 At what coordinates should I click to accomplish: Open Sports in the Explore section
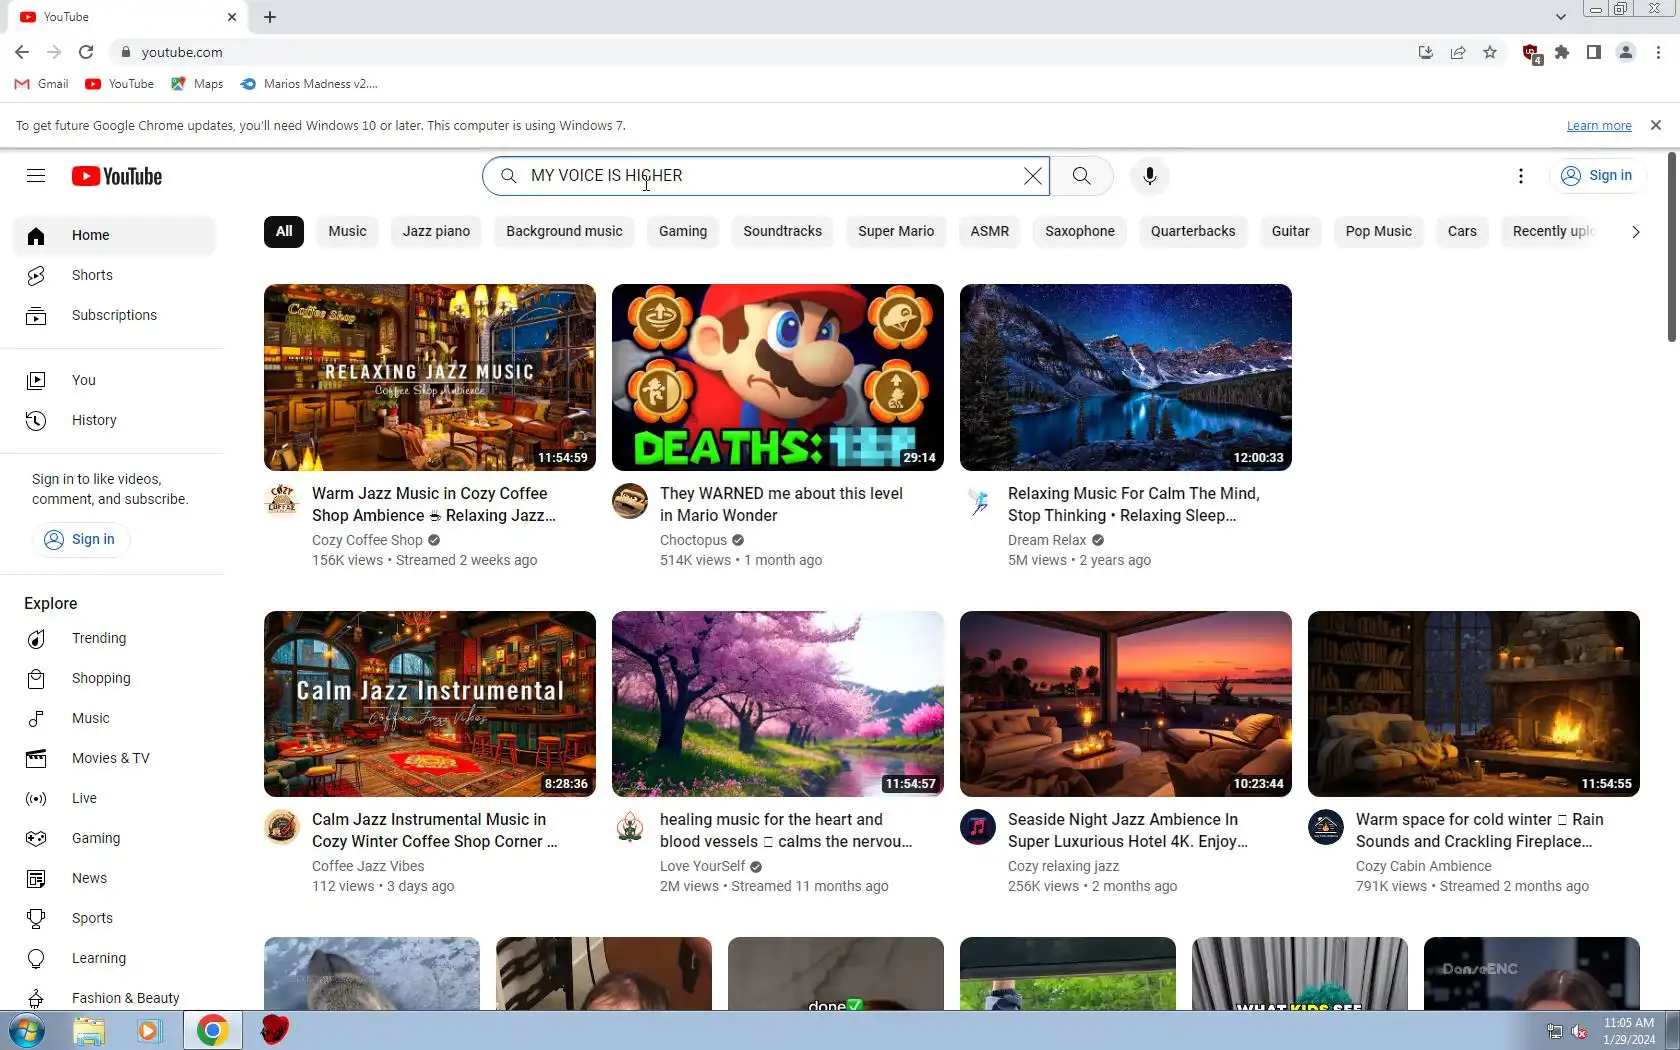(114, 918)
